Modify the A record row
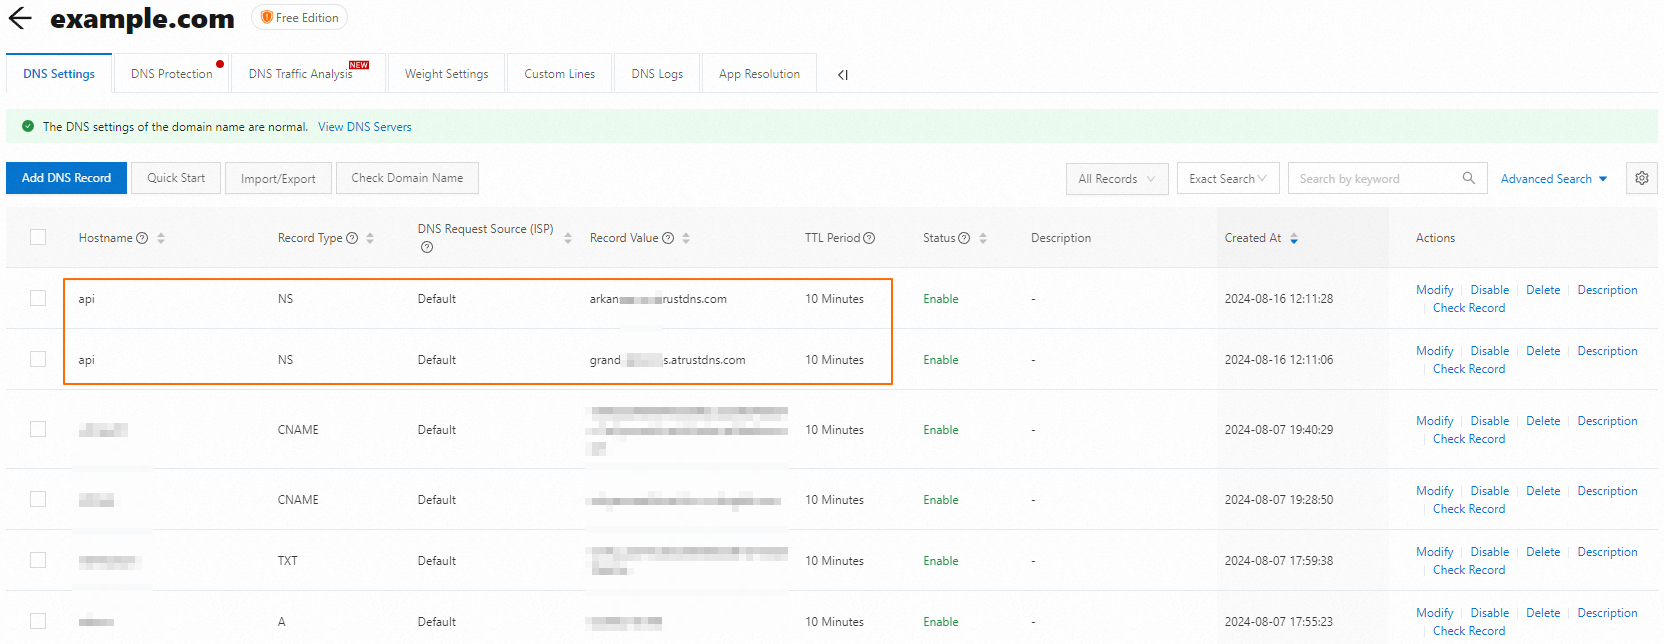The height and width of the screenshot is (644, 1664). 1434,613
